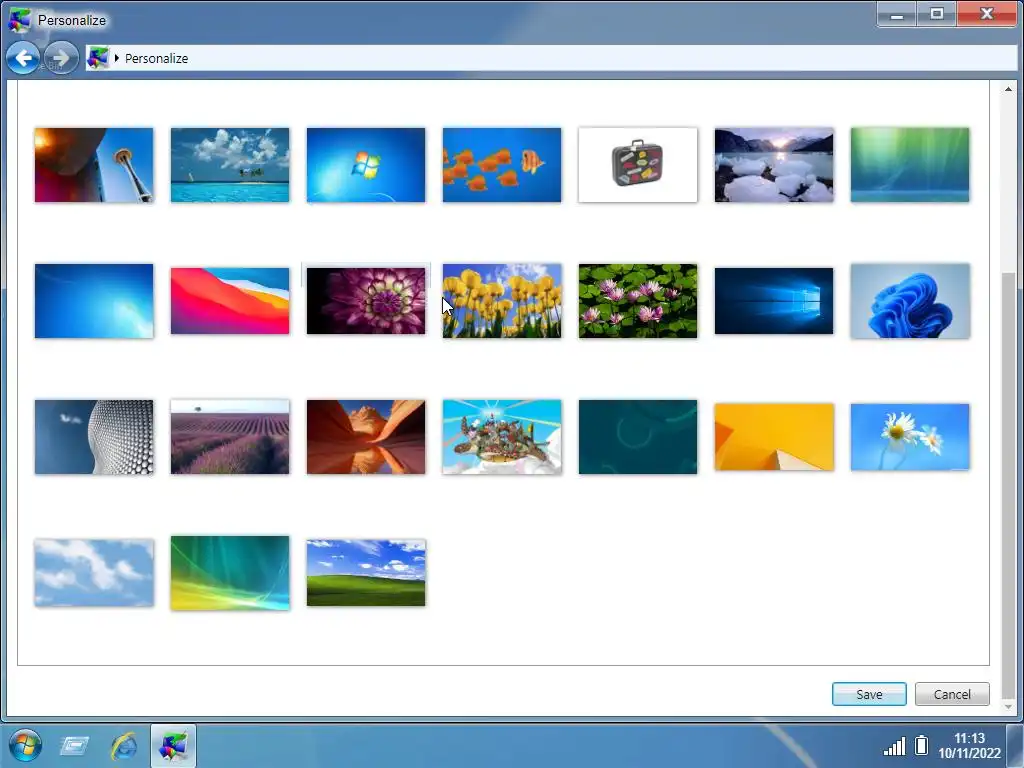
Task: Select the flying turtle island wallpaper
Action: point(502,437)
